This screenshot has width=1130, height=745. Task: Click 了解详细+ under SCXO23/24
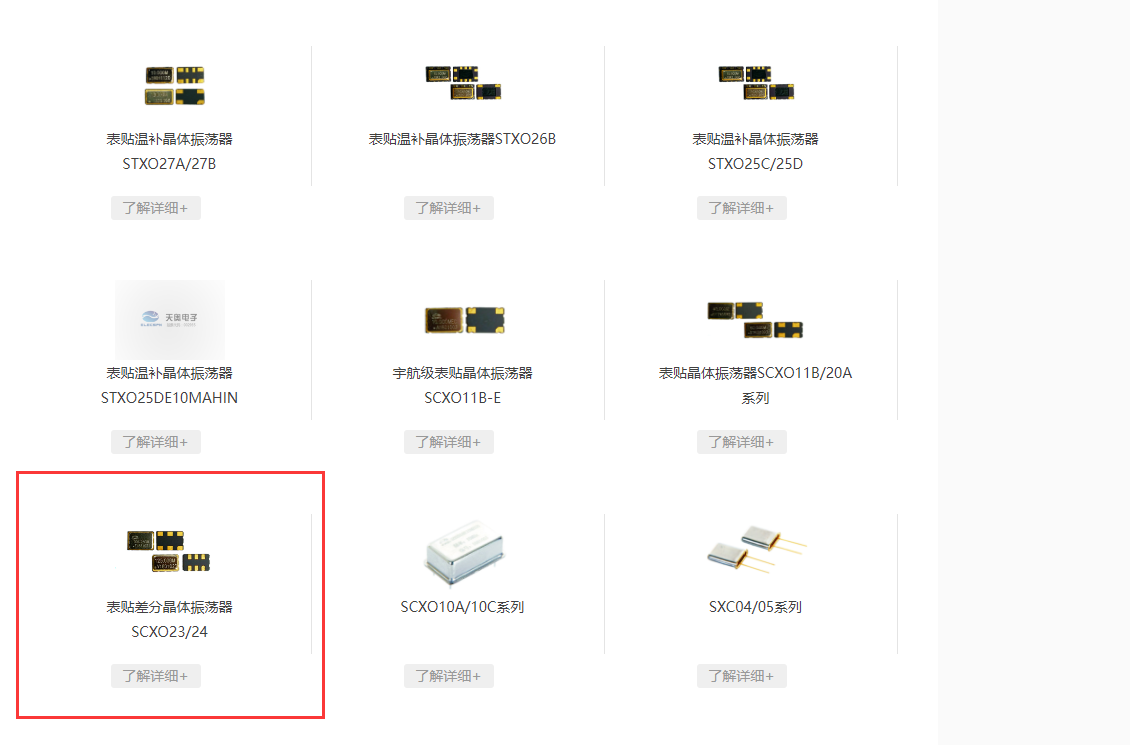point(156,676)
